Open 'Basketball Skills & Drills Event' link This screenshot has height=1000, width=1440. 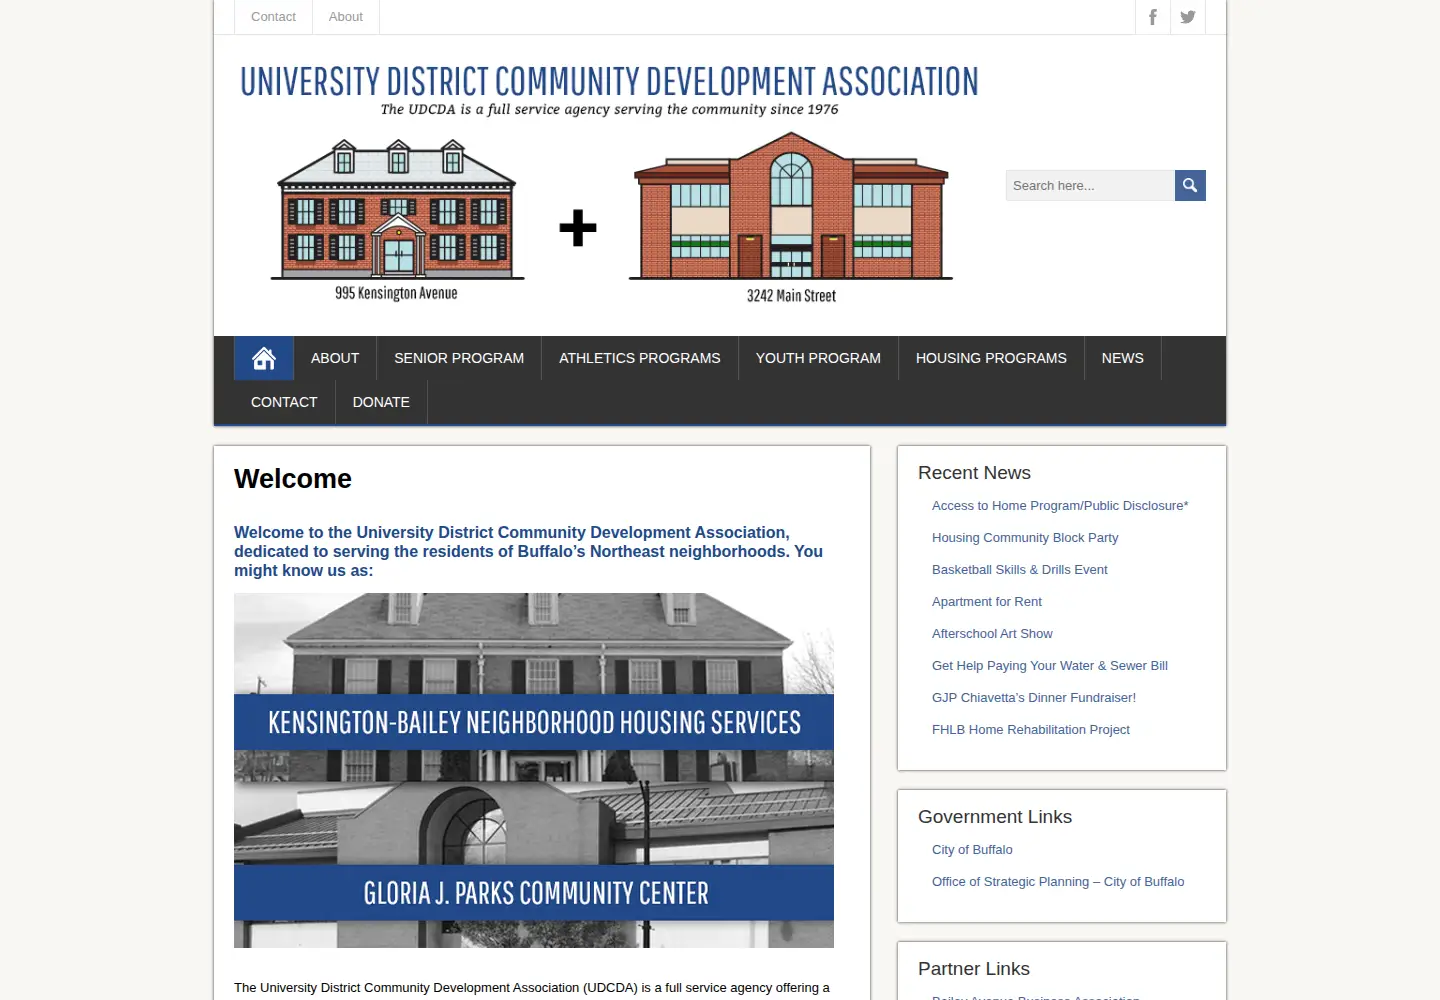[1020, 570]
